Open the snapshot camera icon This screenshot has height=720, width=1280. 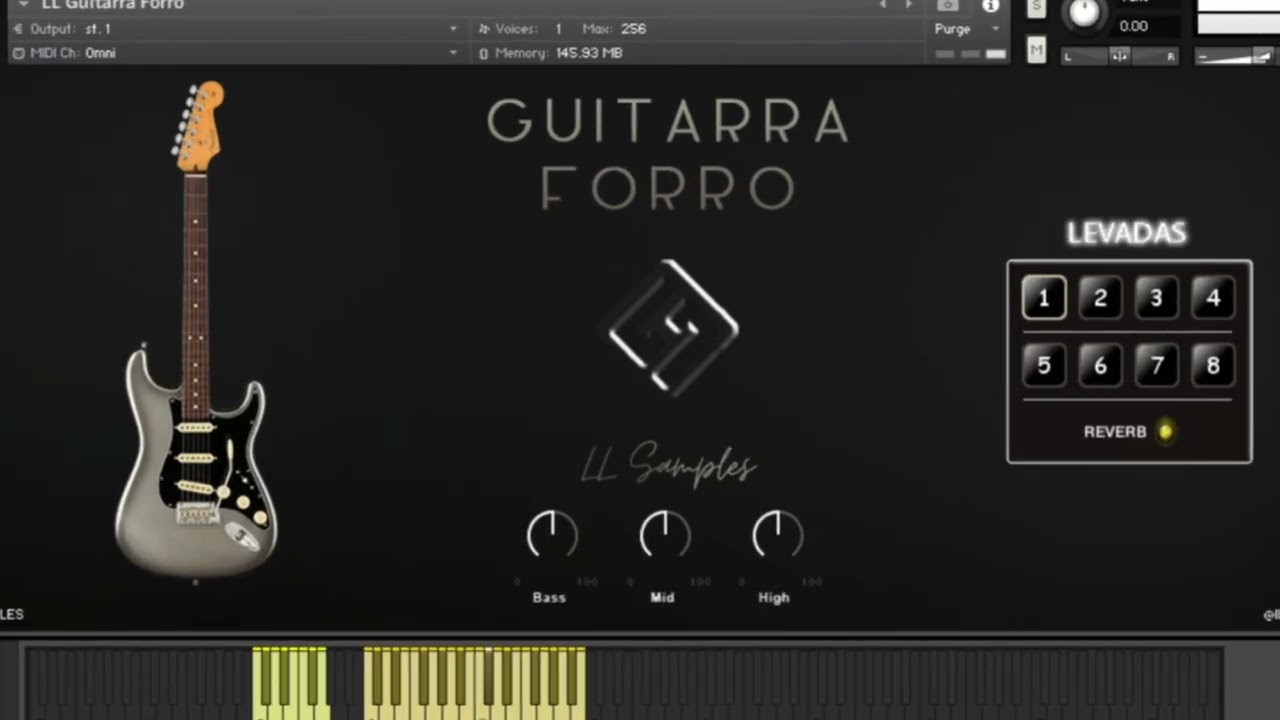pyautogui.click(x=947, y=5)
